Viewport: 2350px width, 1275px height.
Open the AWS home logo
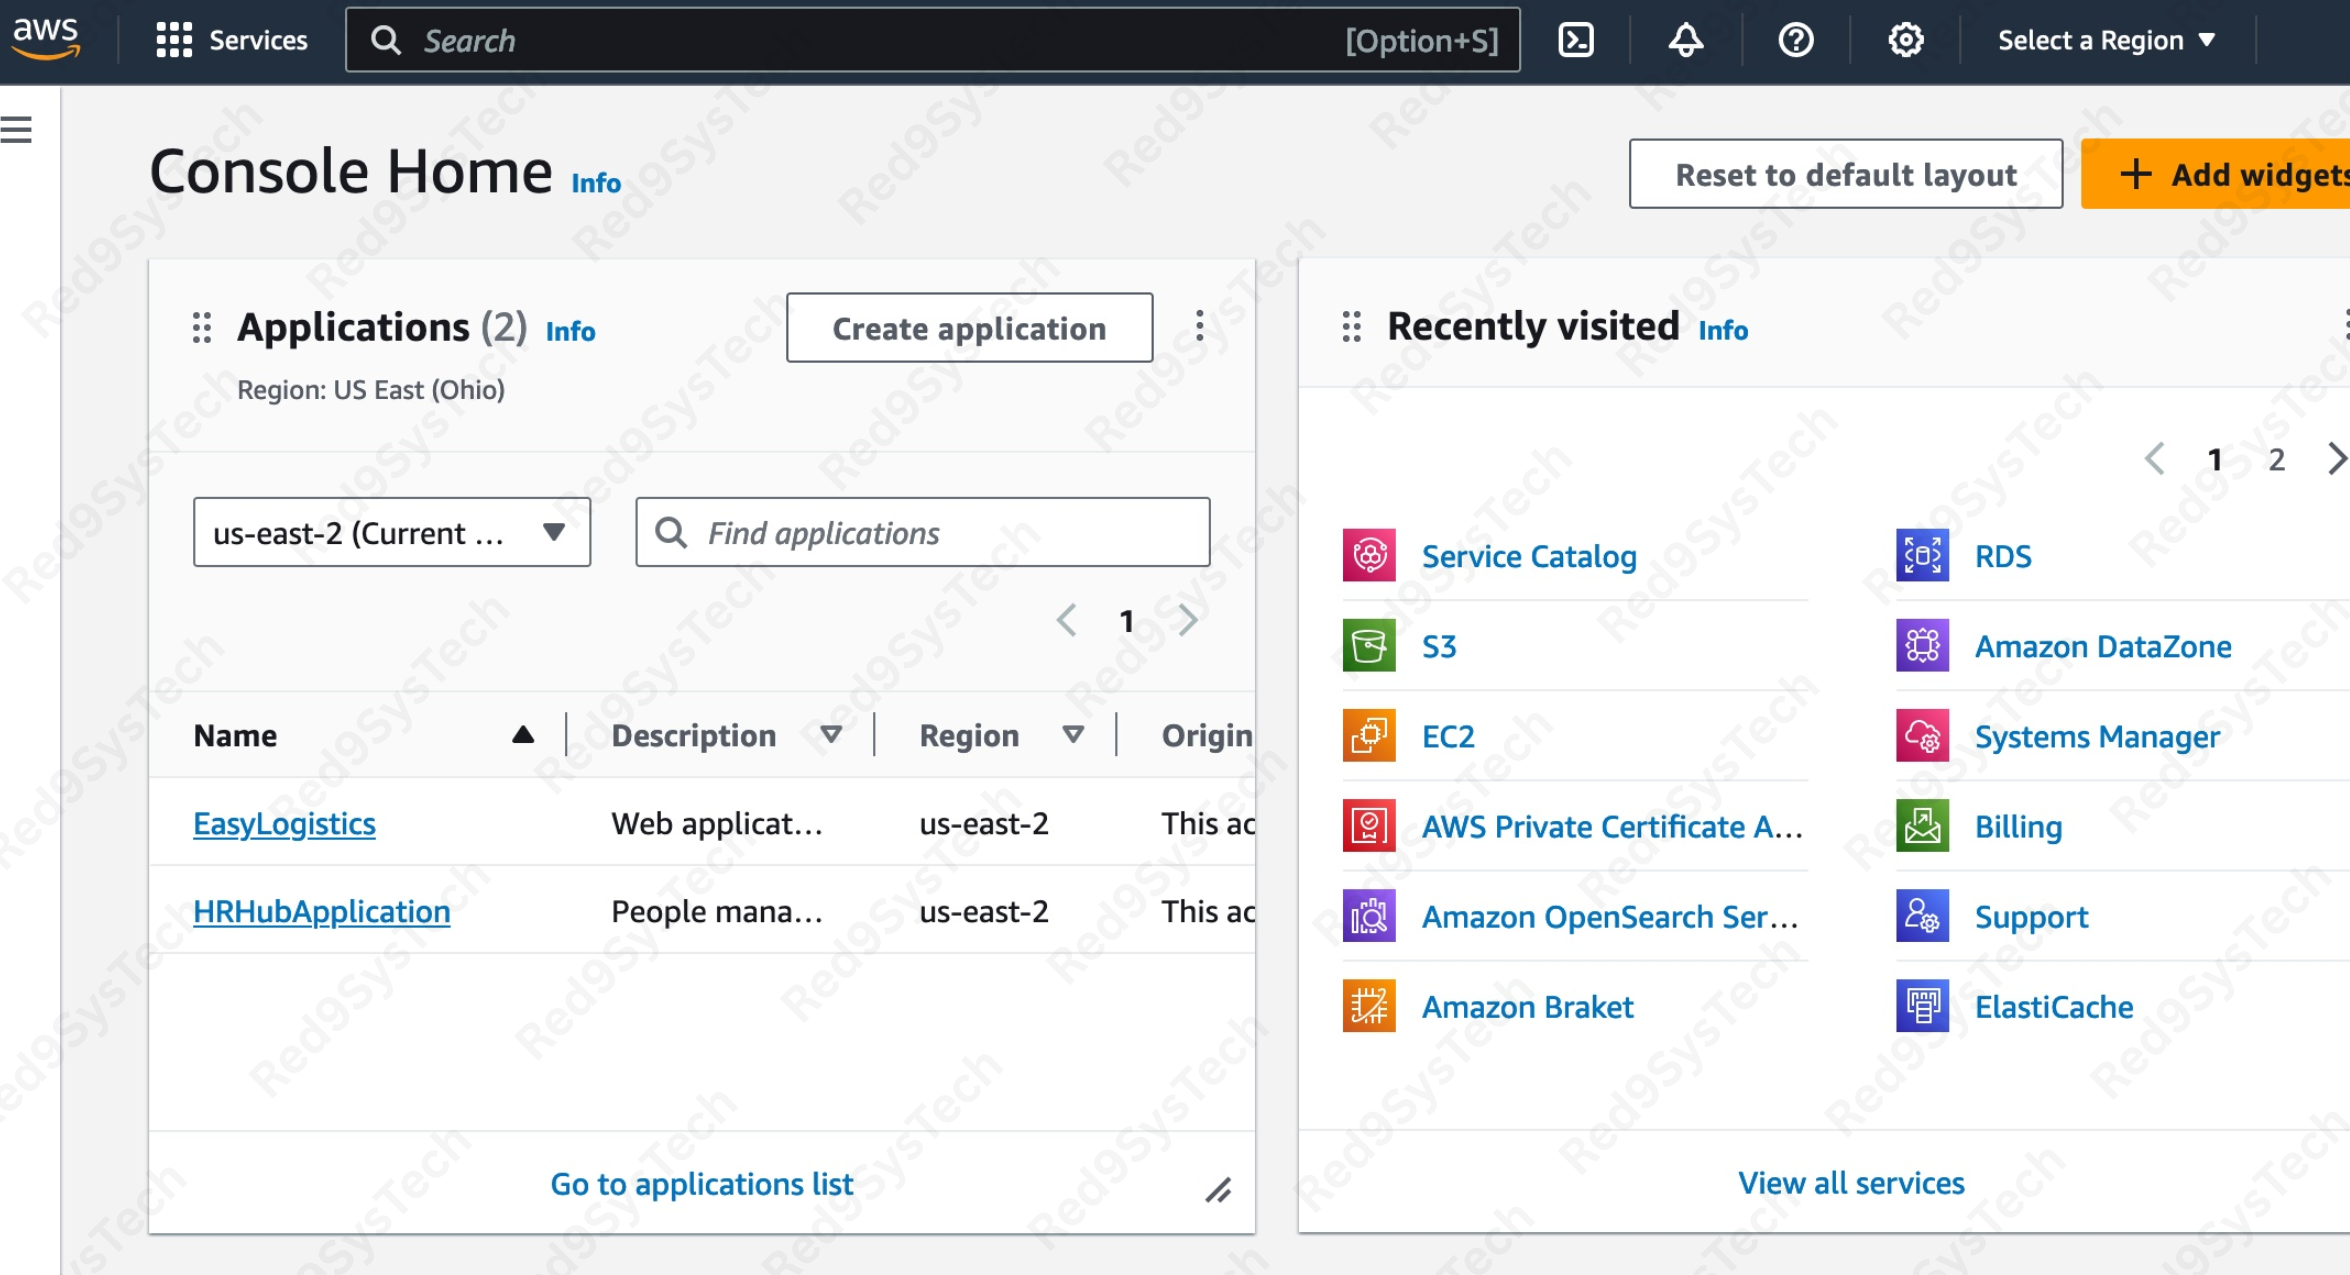[x=45, y=39]
